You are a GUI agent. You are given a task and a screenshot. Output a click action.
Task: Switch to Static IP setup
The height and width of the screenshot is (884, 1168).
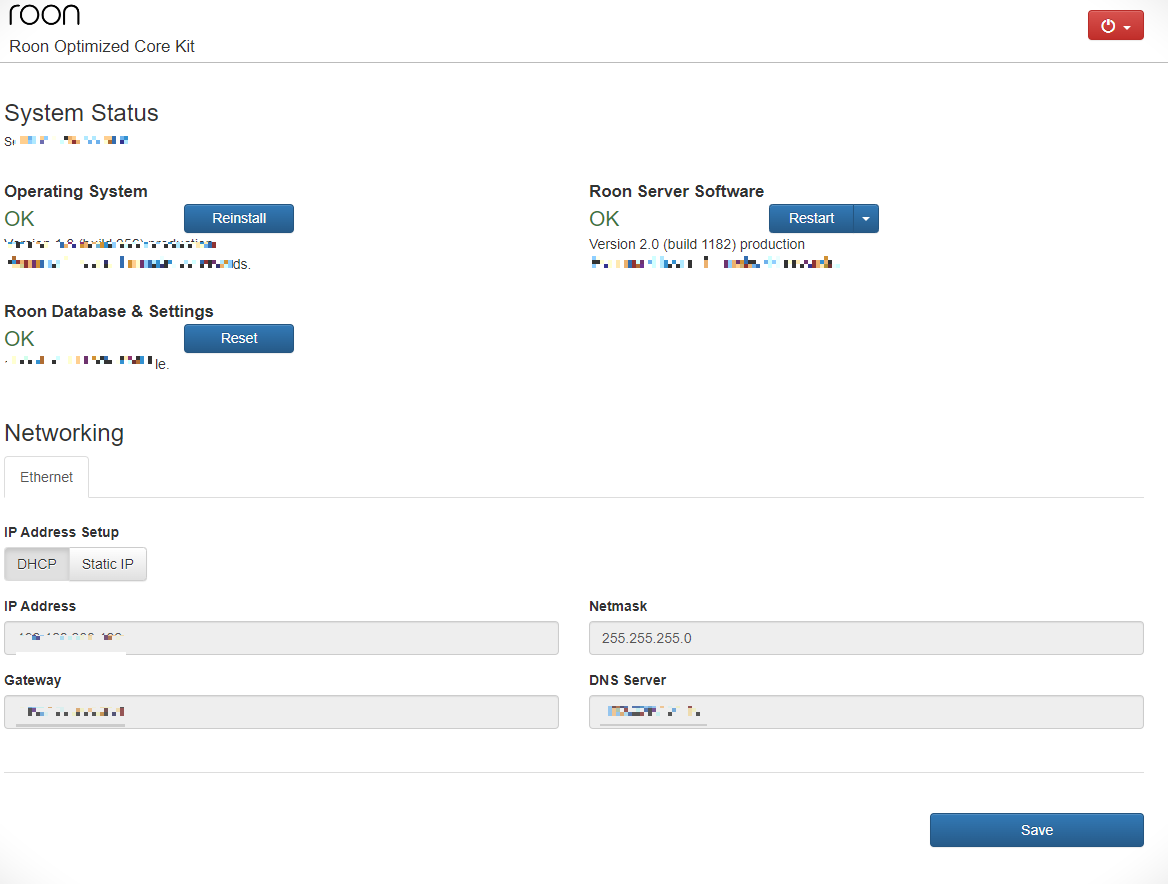click(x=108, y=564)
